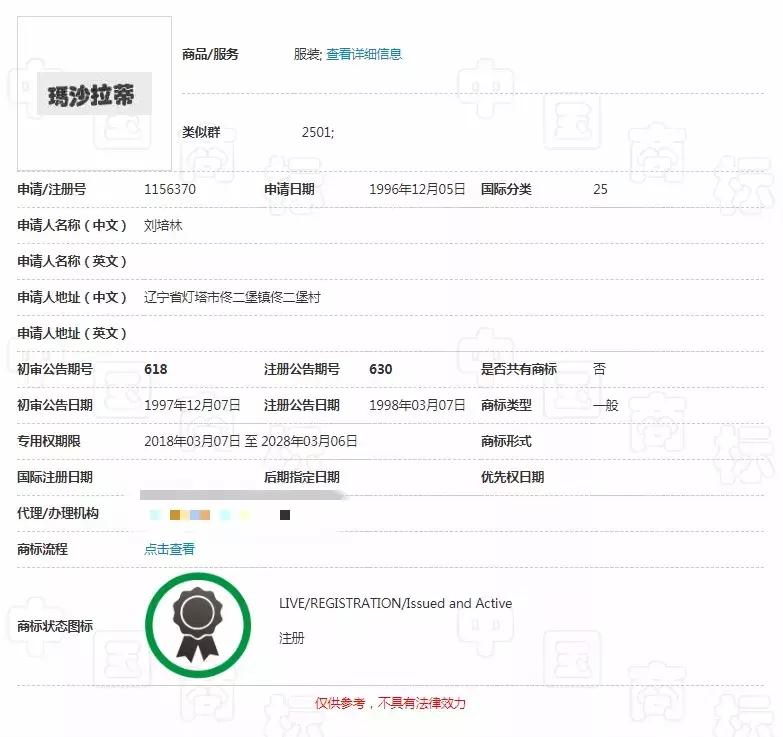This screenshot has height=737, width=783.
Task: Select the 注册公告期号 label
Action: pos(302,369)
